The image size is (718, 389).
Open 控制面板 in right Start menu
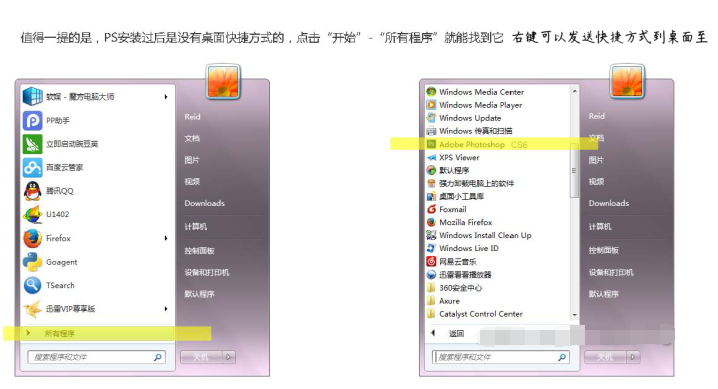pos(604,250)
